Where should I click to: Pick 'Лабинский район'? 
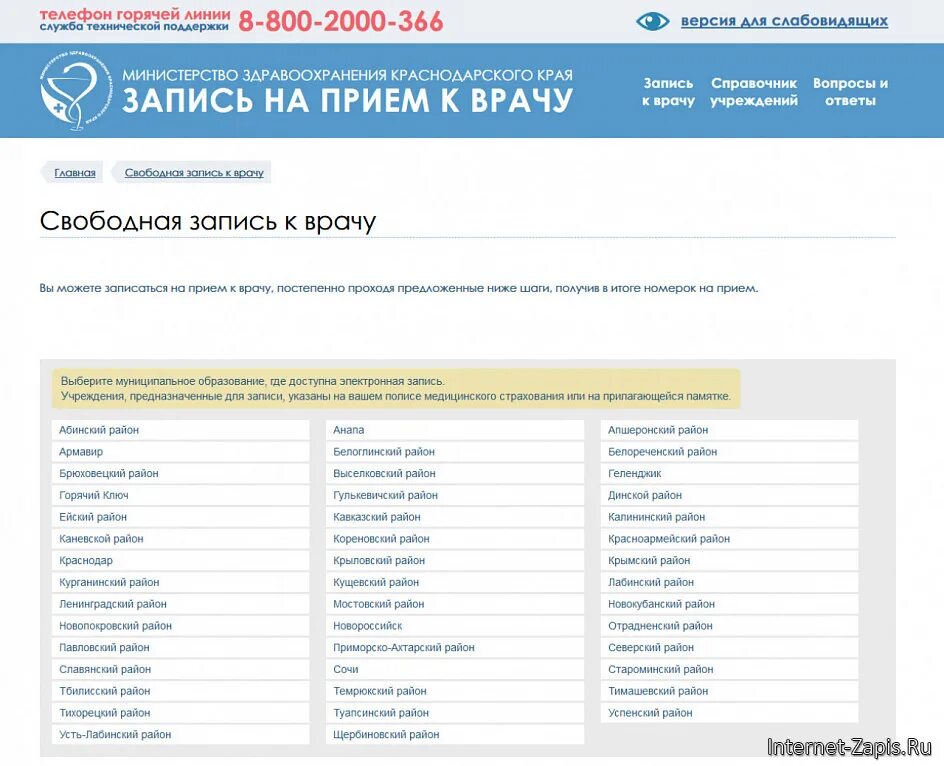click(730, 582)
